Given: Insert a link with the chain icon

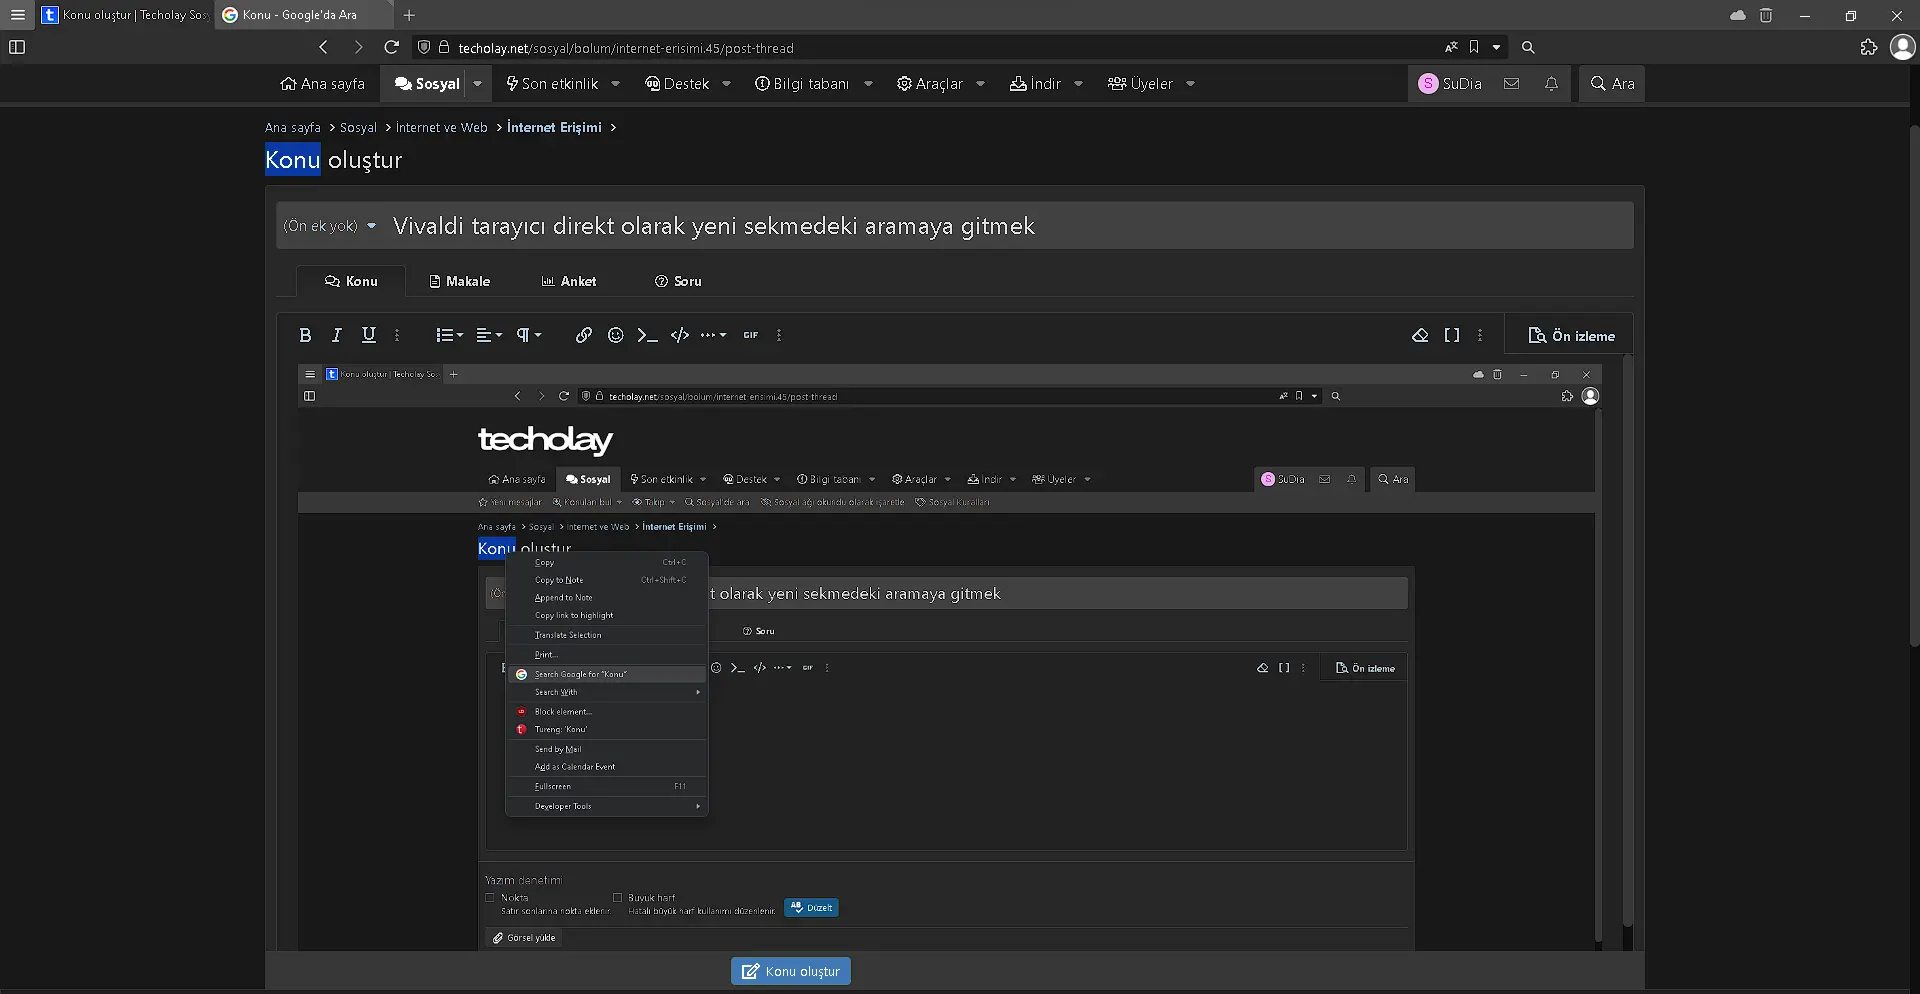Looking at the screenshot, I should click(584, 335).
